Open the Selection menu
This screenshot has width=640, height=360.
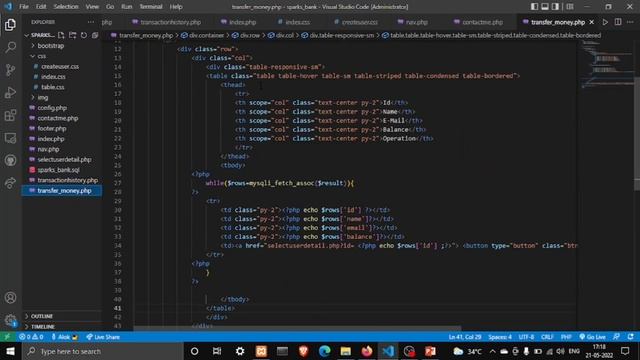(66, 7)
